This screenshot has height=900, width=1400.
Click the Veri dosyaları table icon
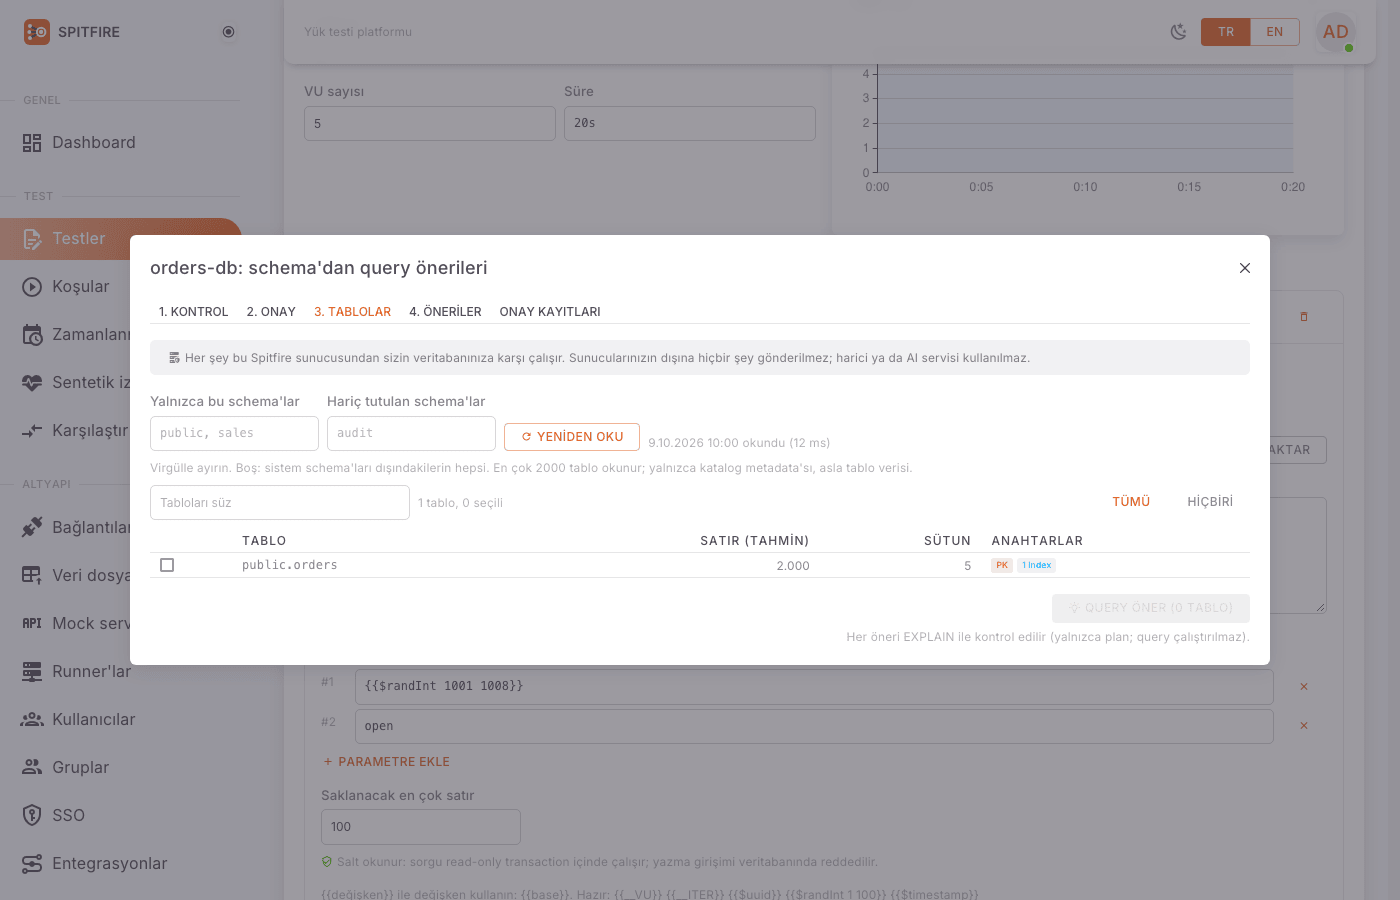[x=32, y=575]
